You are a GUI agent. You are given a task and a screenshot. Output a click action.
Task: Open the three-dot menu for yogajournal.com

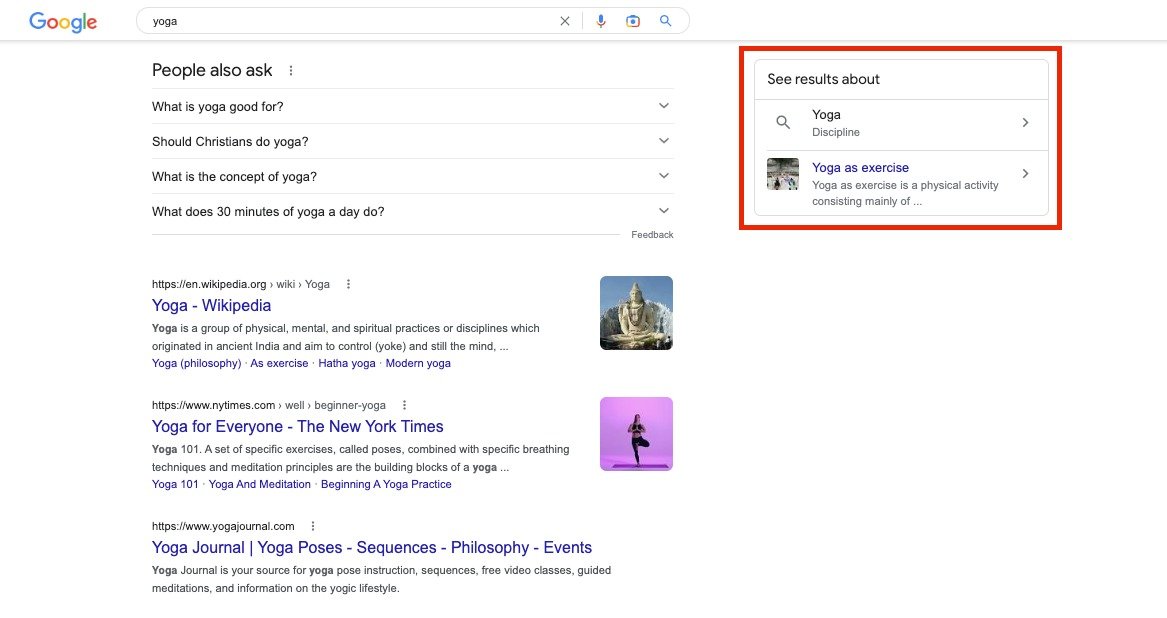pos(313,525)
